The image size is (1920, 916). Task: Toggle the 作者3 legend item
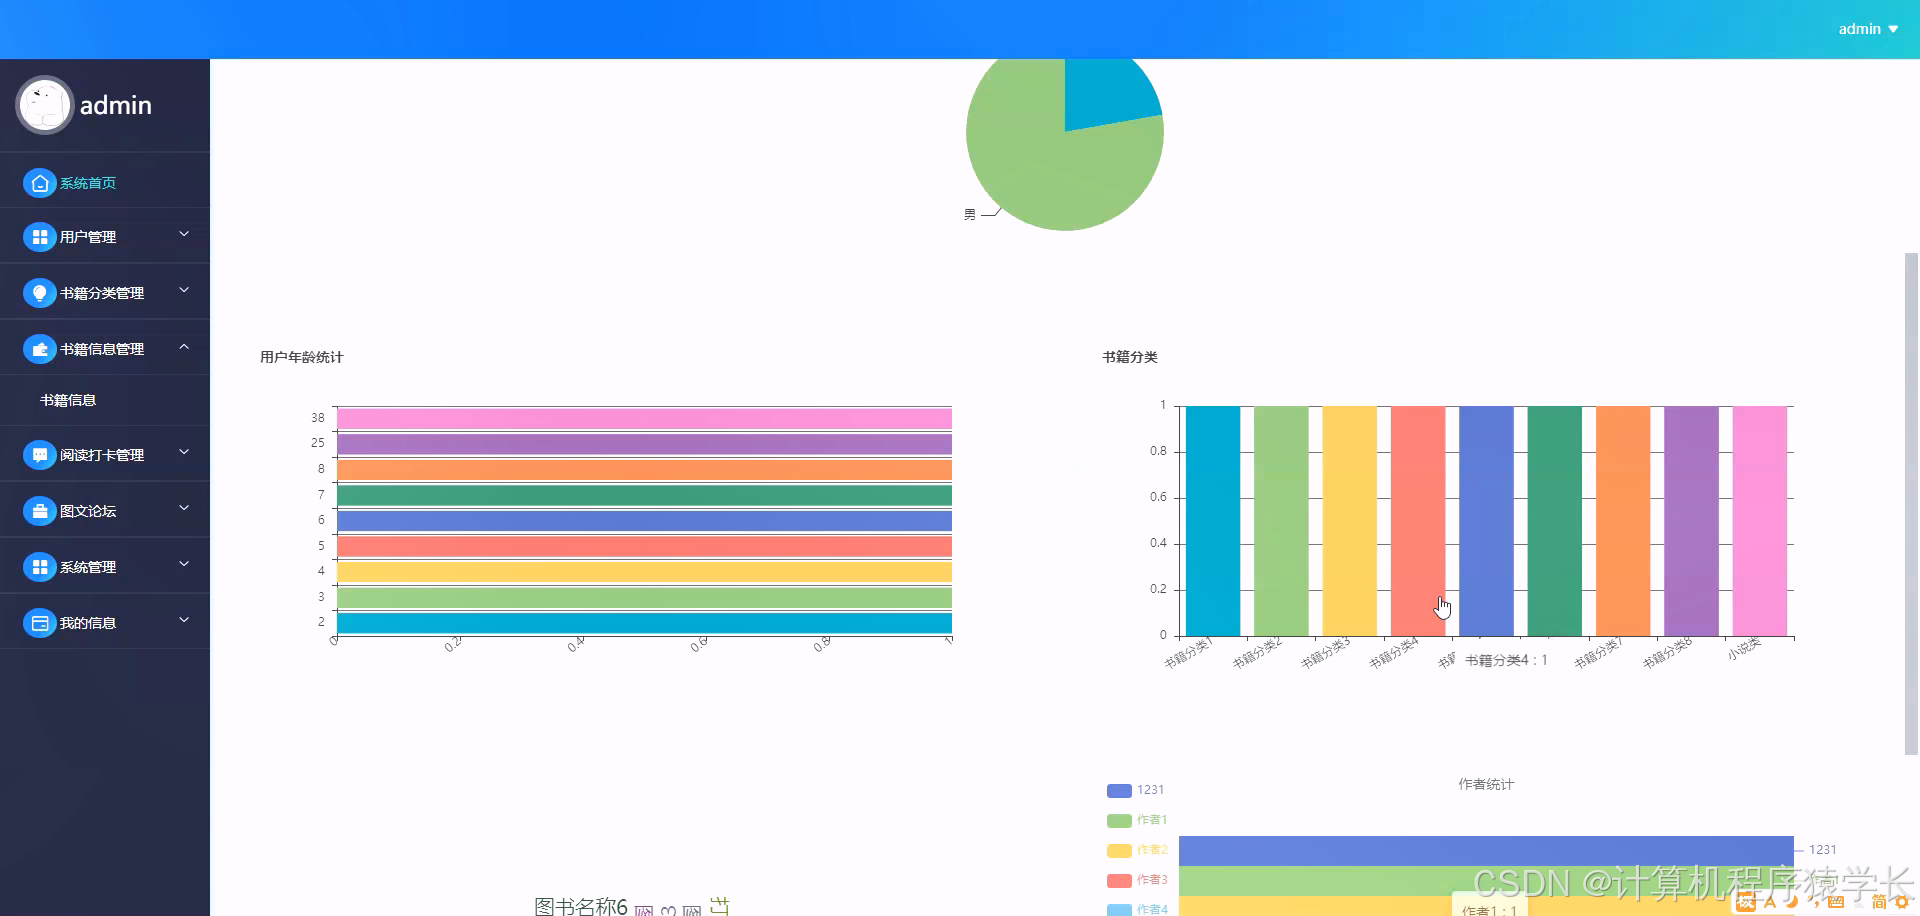[x=1137, y=880]
